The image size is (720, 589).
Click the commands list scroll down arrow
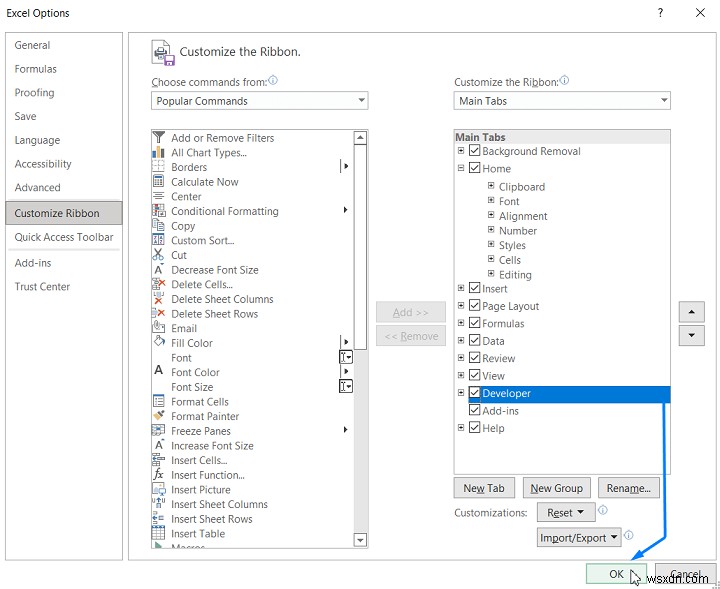[x=360, y=540]
